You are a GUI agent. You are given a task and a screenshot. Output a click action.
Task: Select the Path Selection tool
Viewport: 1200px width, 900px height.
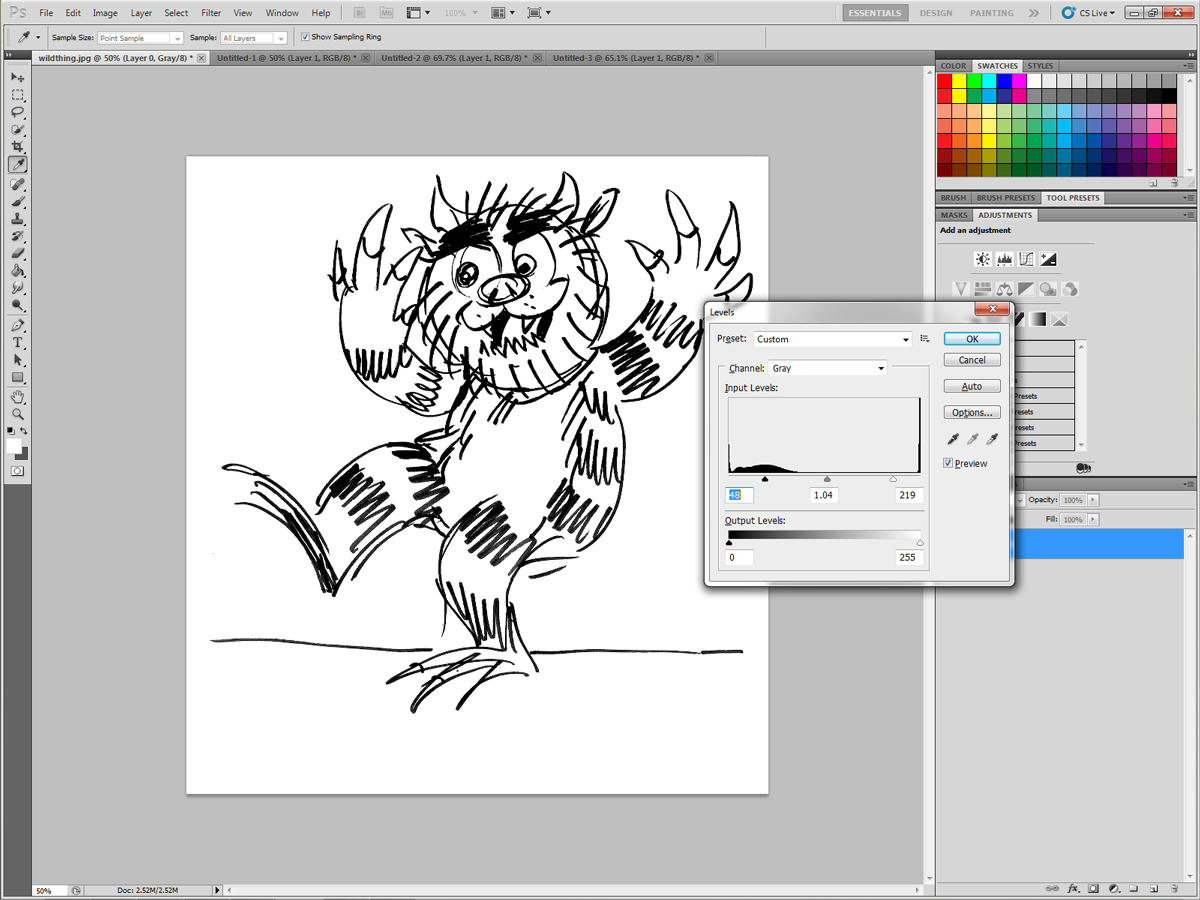pyautogui.click(x=18, y=360)
